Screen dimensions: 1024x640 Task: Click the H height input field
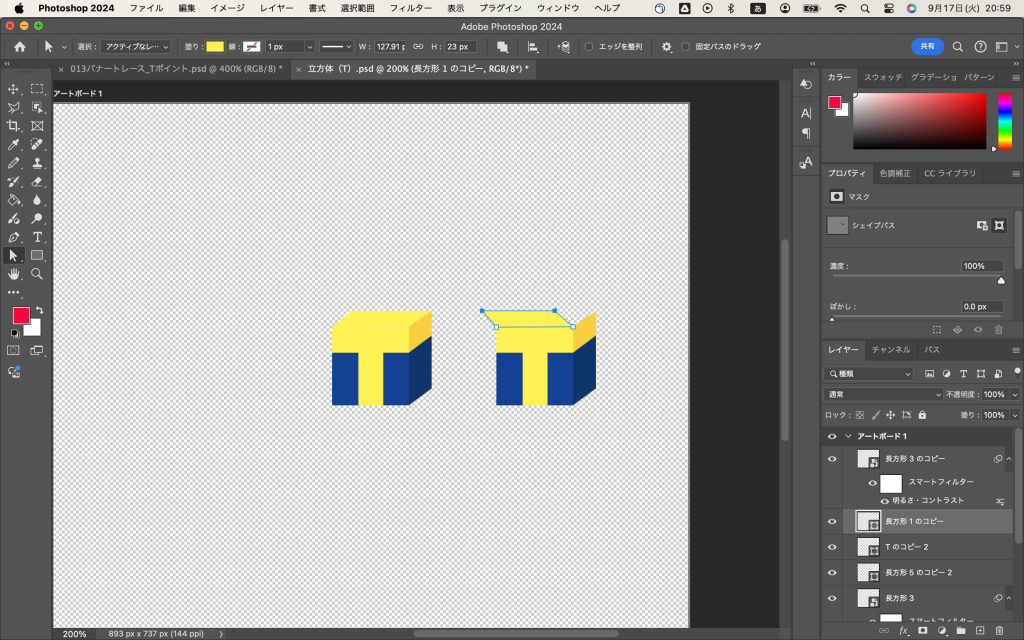459,47
